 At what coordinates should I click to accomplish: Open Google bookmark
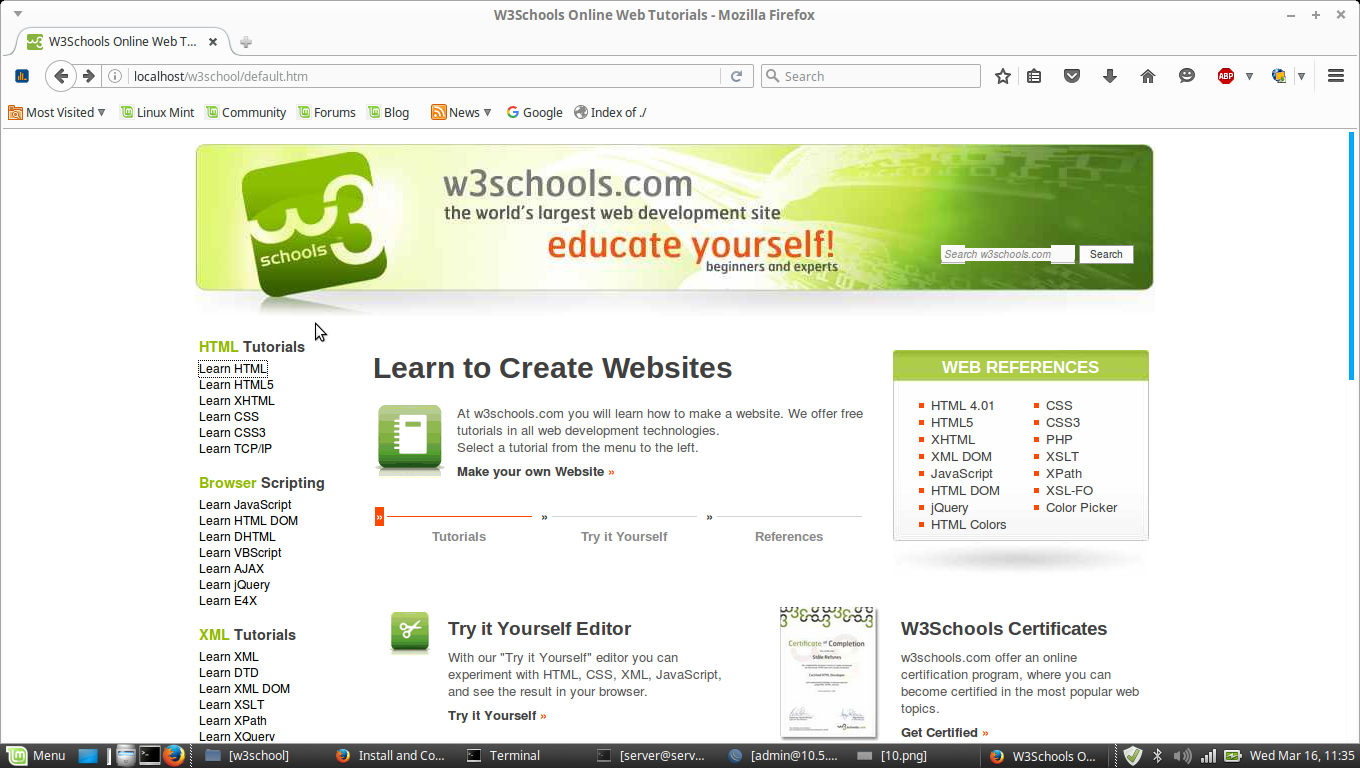click(x=534, y=112)
